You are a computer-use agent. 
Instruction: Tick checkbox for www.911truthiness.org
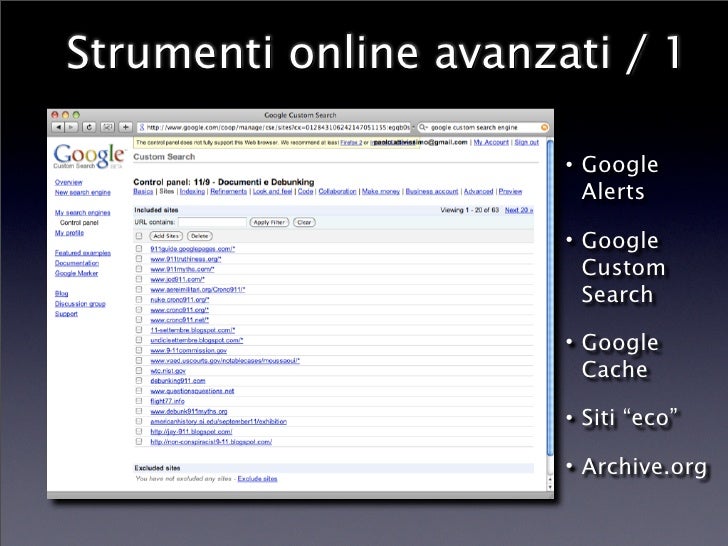coord(139,259)
